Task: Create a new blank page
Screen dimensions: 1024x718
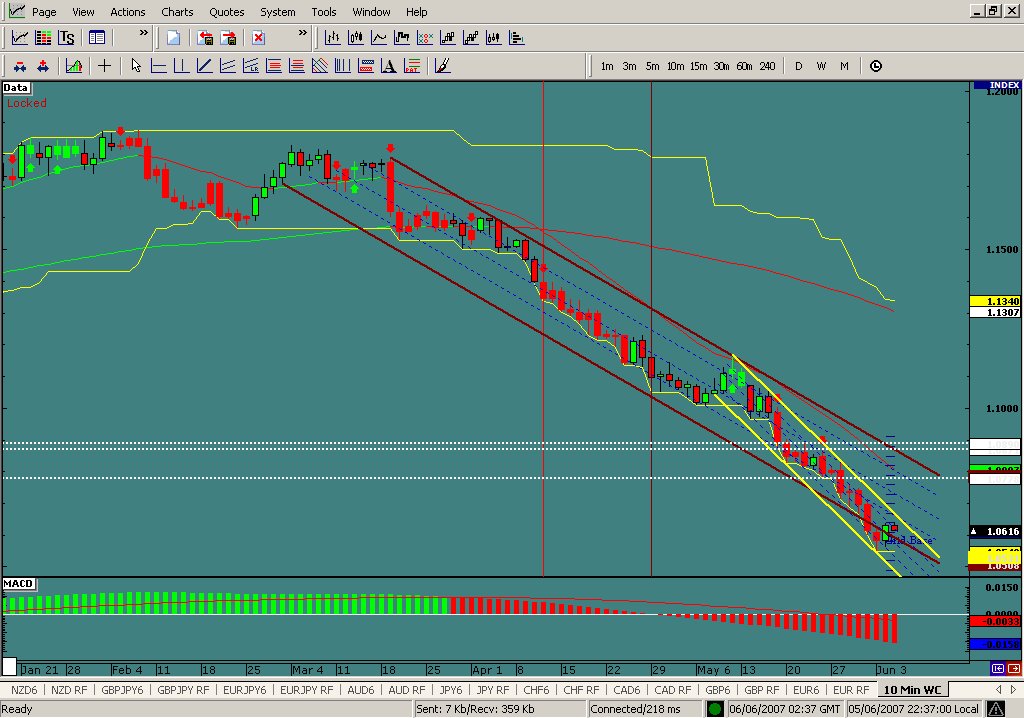Action: pos(173,38)
